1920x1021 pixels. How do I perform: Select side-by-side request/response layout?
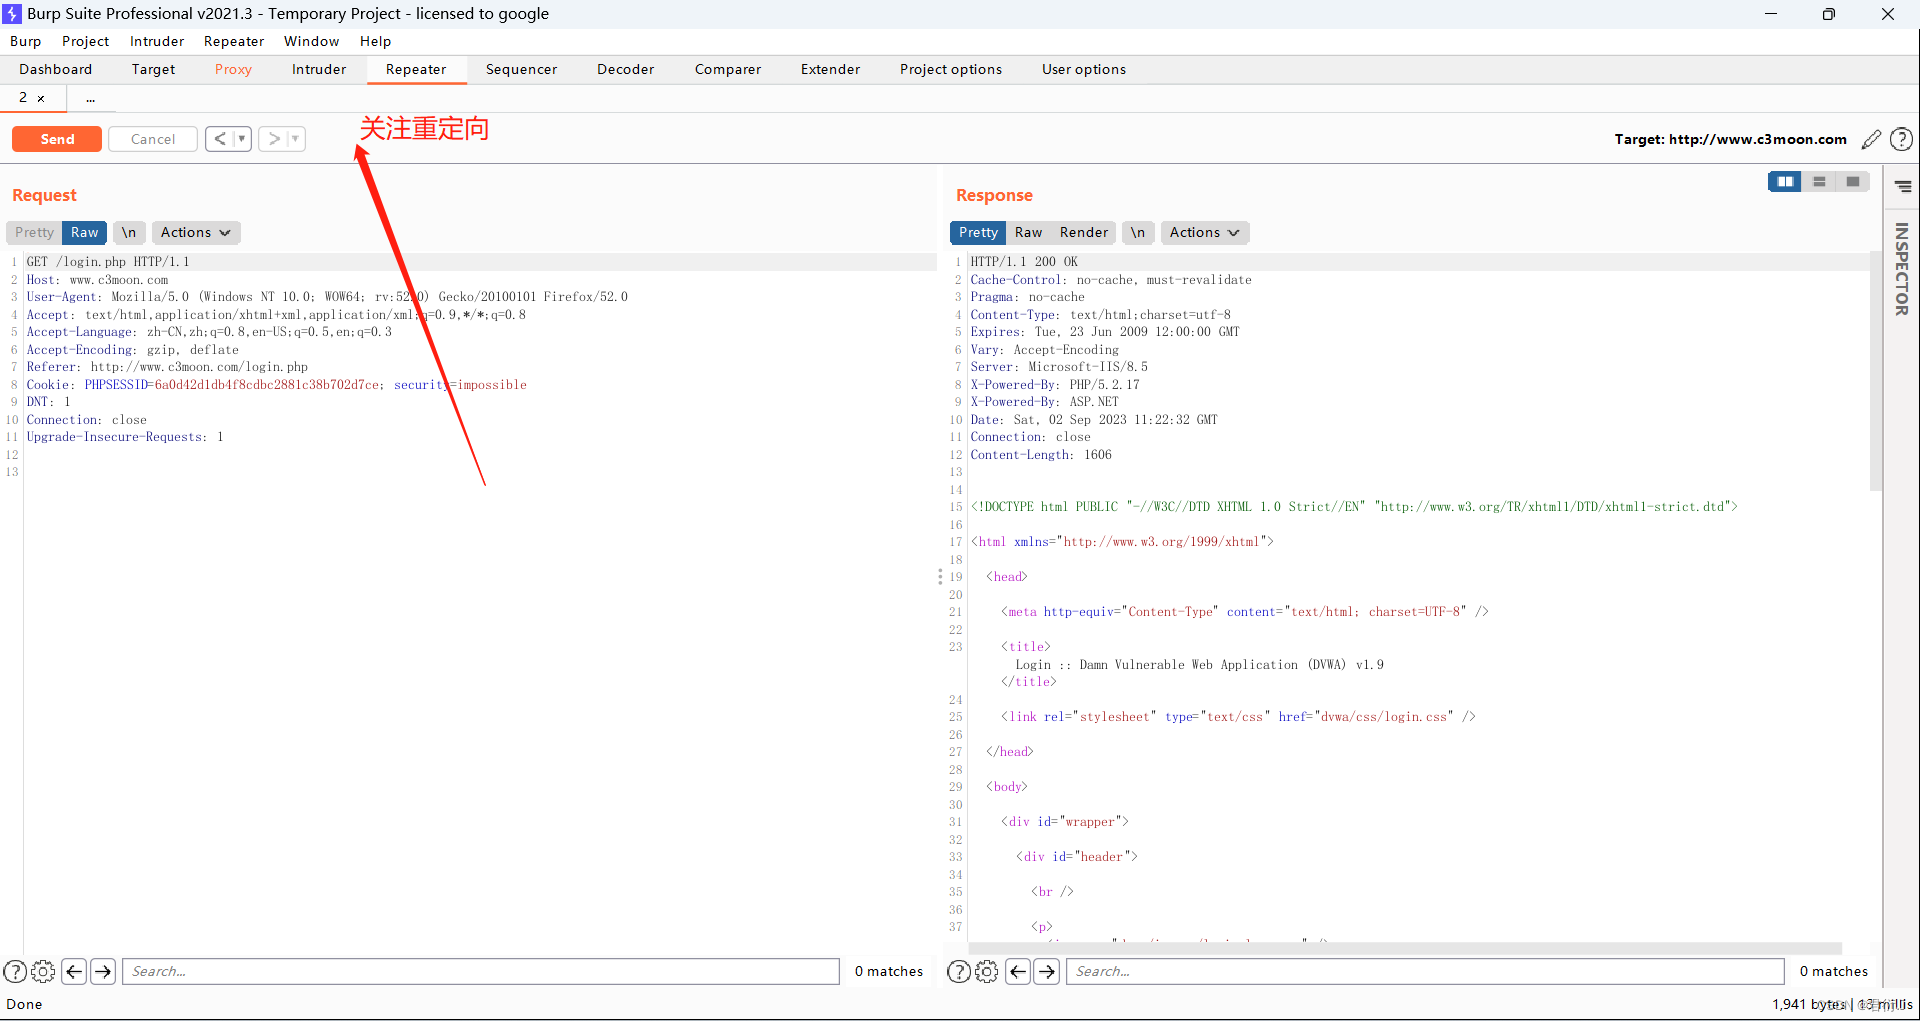1785,181
